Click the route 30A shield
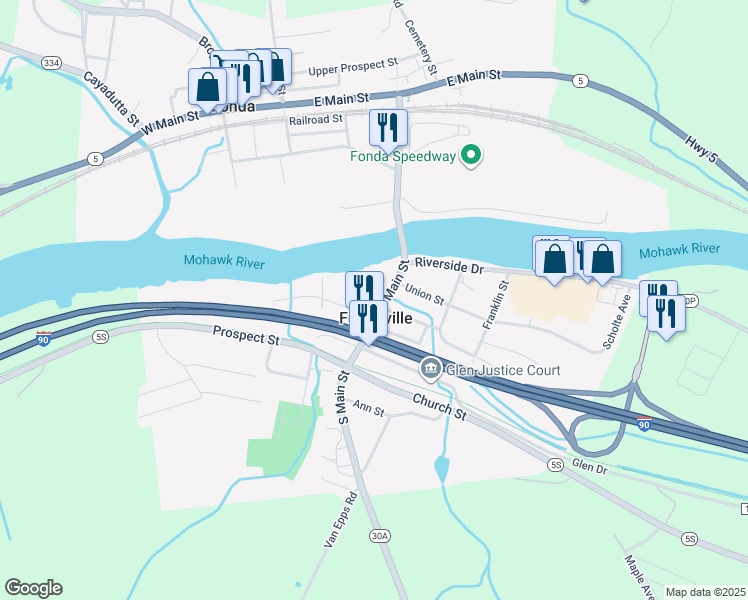This screenshot has width=748, height=600. pyautogui.click(x=380, y=536)
